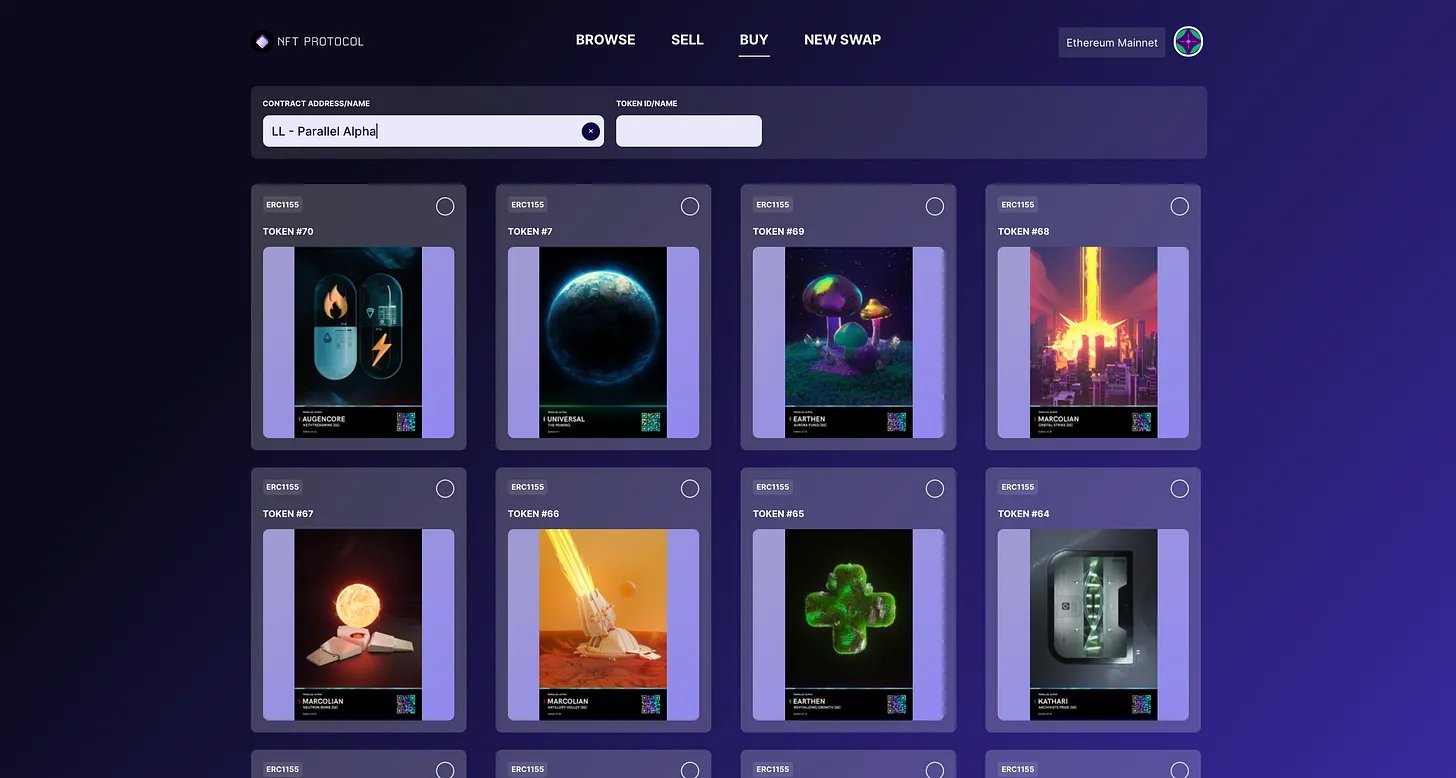The image size is (1456, 778).
Task: Open the wallet avatar icon
Action: tap(1188, 42)
